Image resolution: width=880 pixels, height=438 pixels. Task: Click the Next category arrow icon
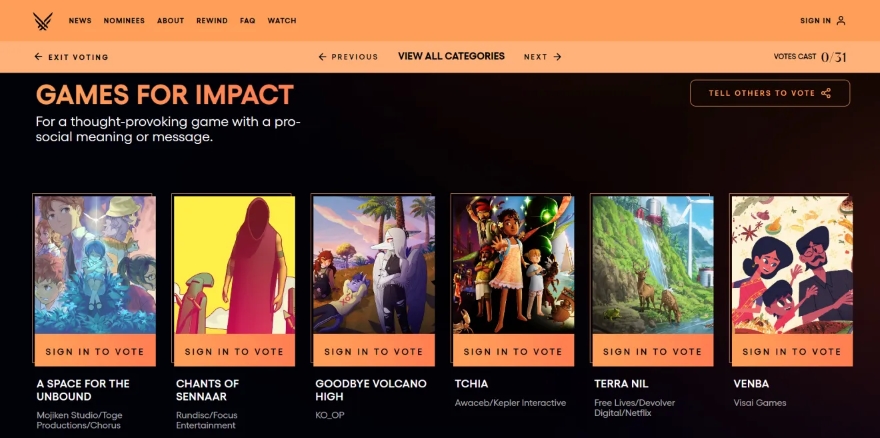point(557,57)
